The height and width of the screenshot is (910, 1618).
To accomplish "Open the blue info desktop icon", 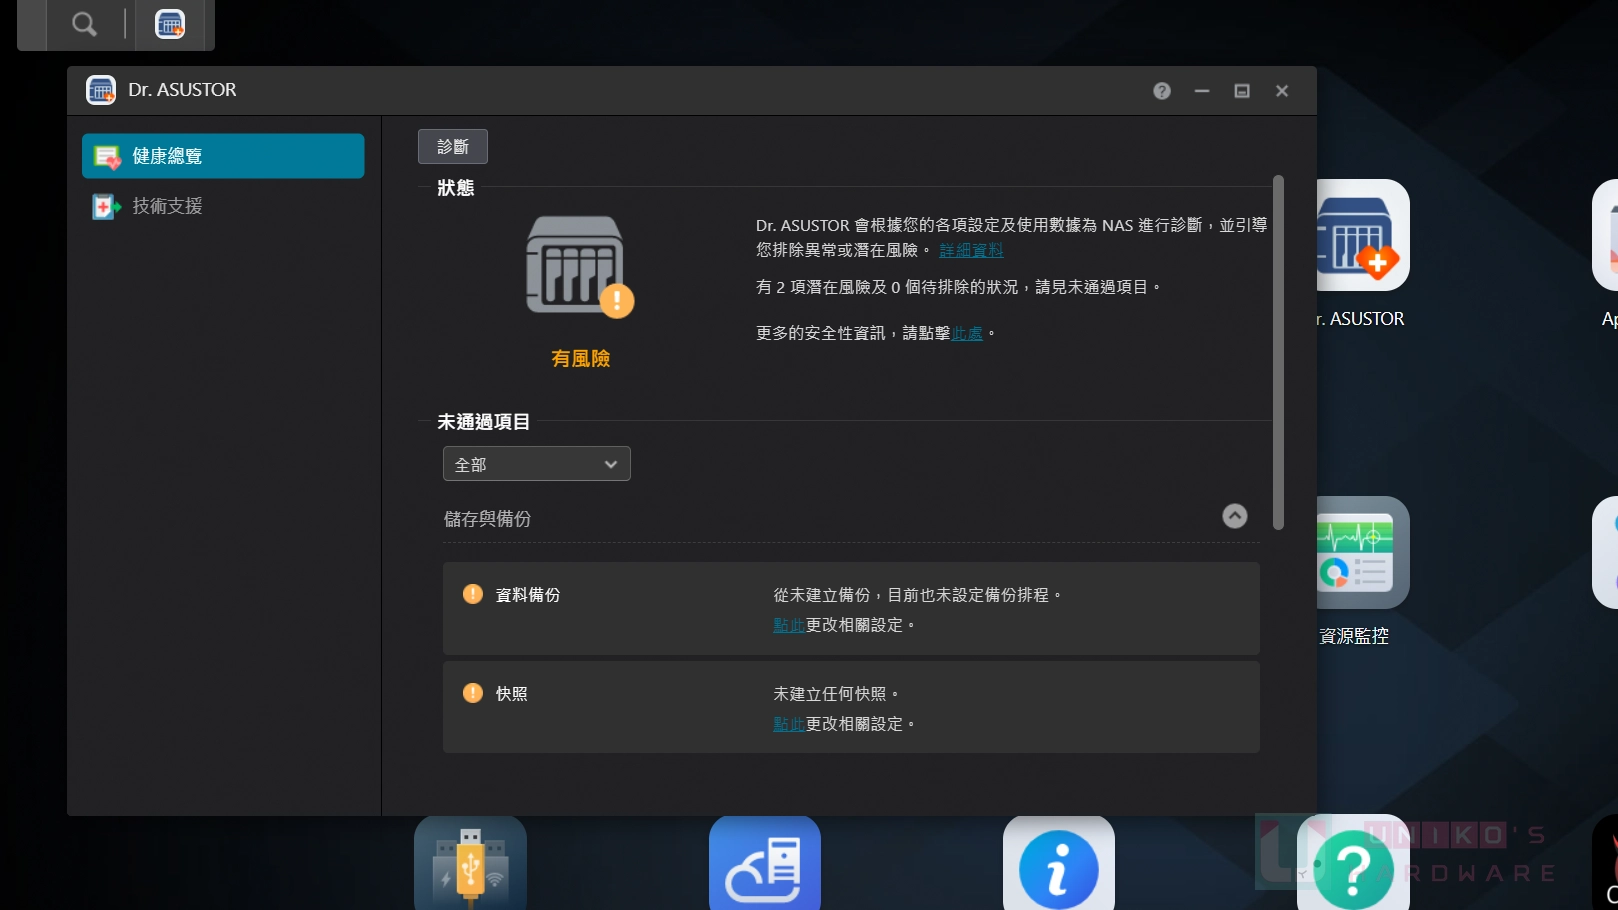I will [x=1059, y=863].
